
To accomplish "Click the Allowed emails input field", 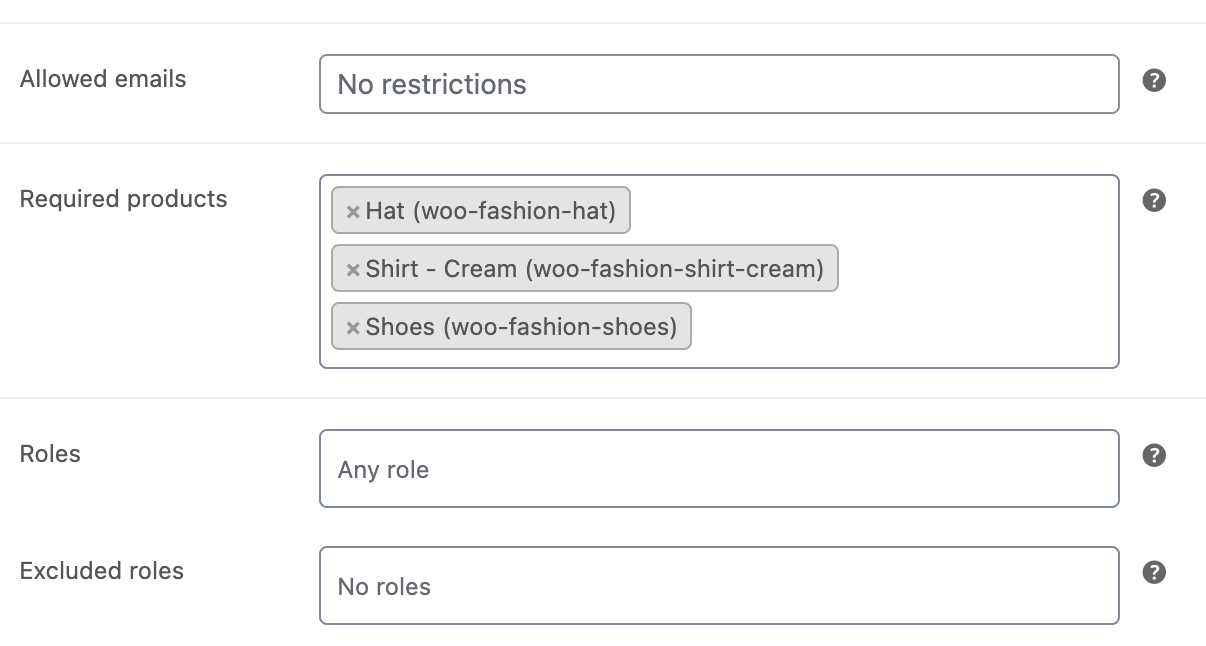I will pos(719,84).
